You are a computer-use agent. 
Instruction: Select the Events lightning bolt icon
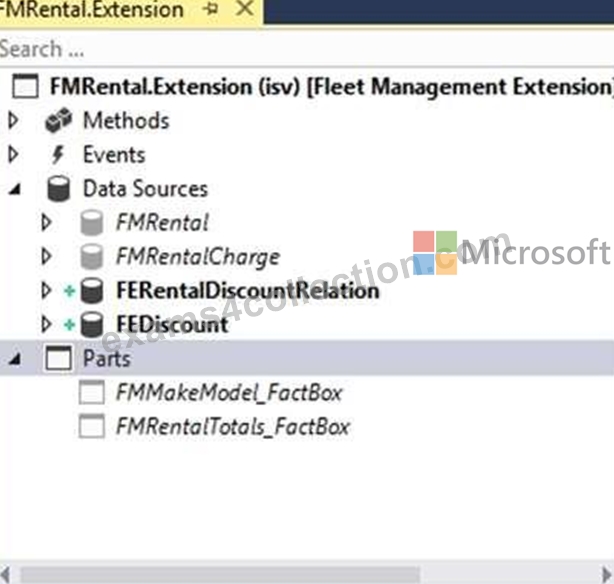coord(58,154)
